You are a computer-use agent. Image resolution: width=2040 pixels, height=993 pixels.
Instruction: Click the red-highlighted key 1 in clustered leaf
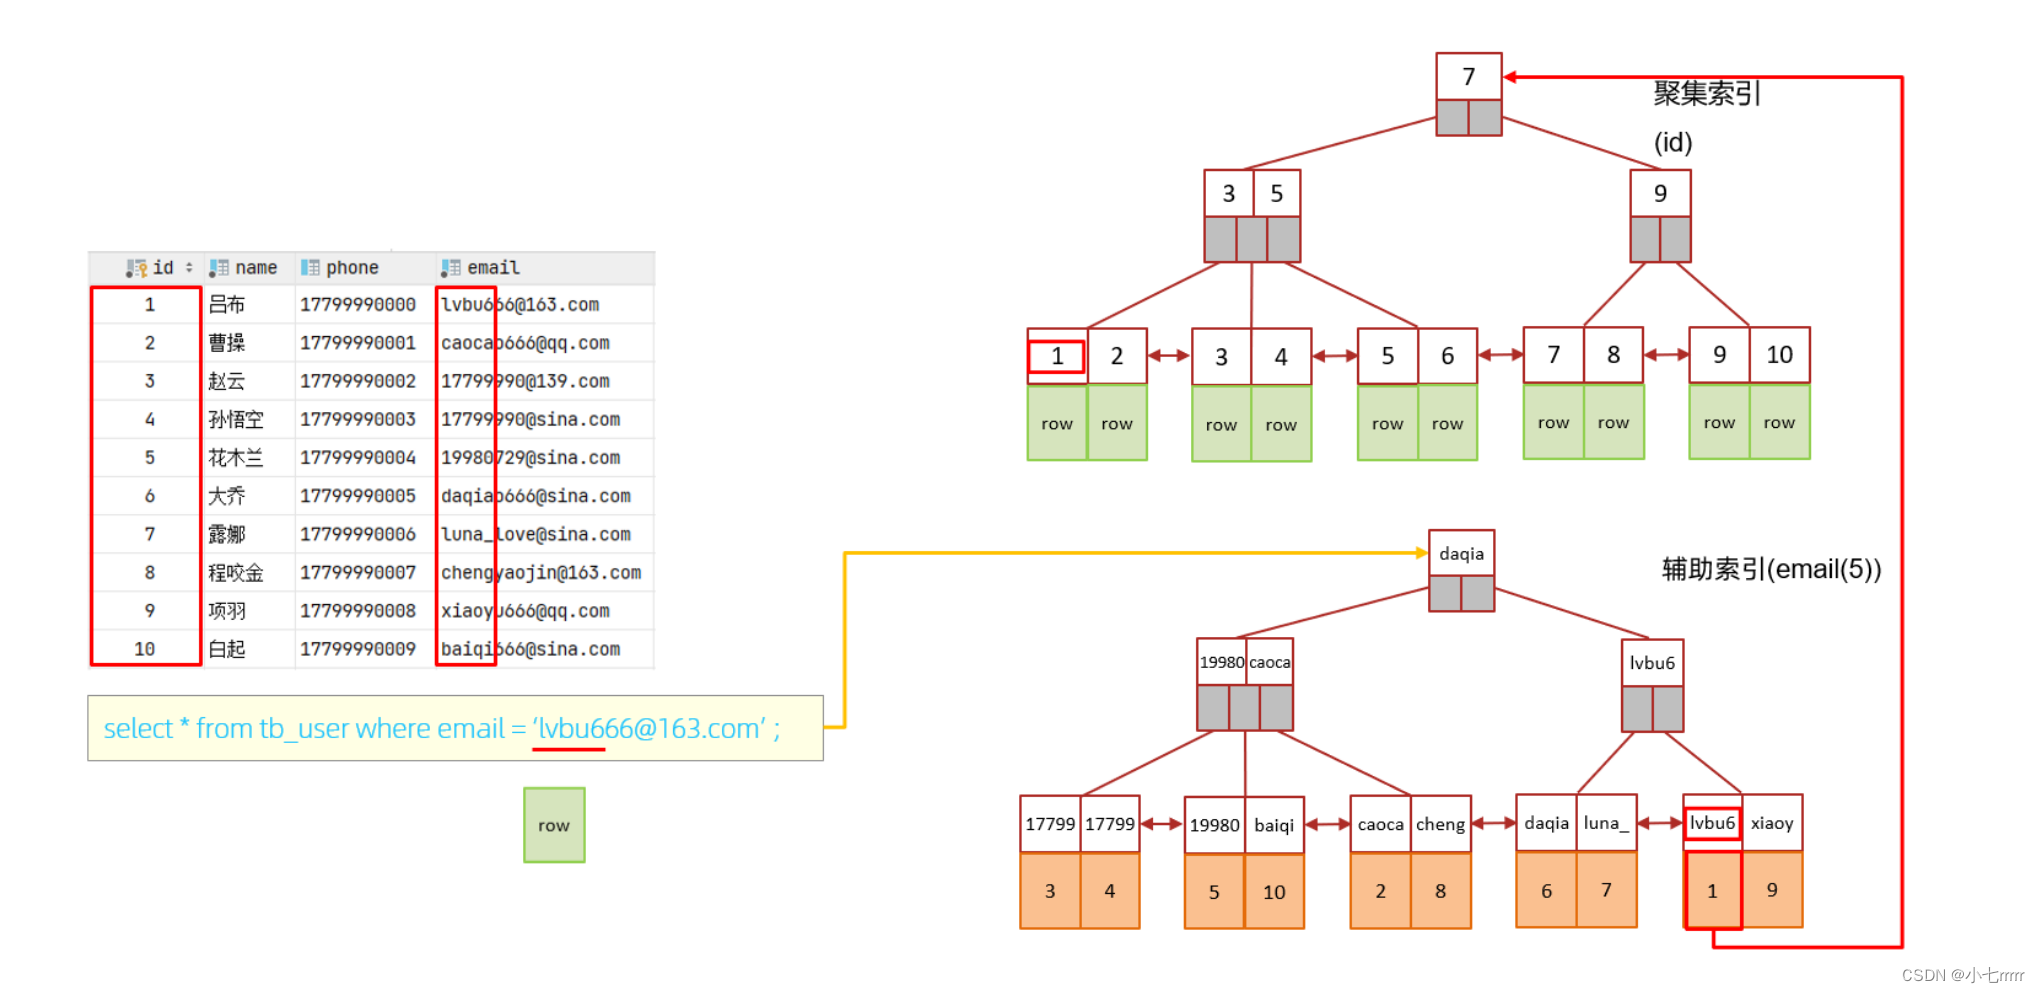tap(1057, 357)
